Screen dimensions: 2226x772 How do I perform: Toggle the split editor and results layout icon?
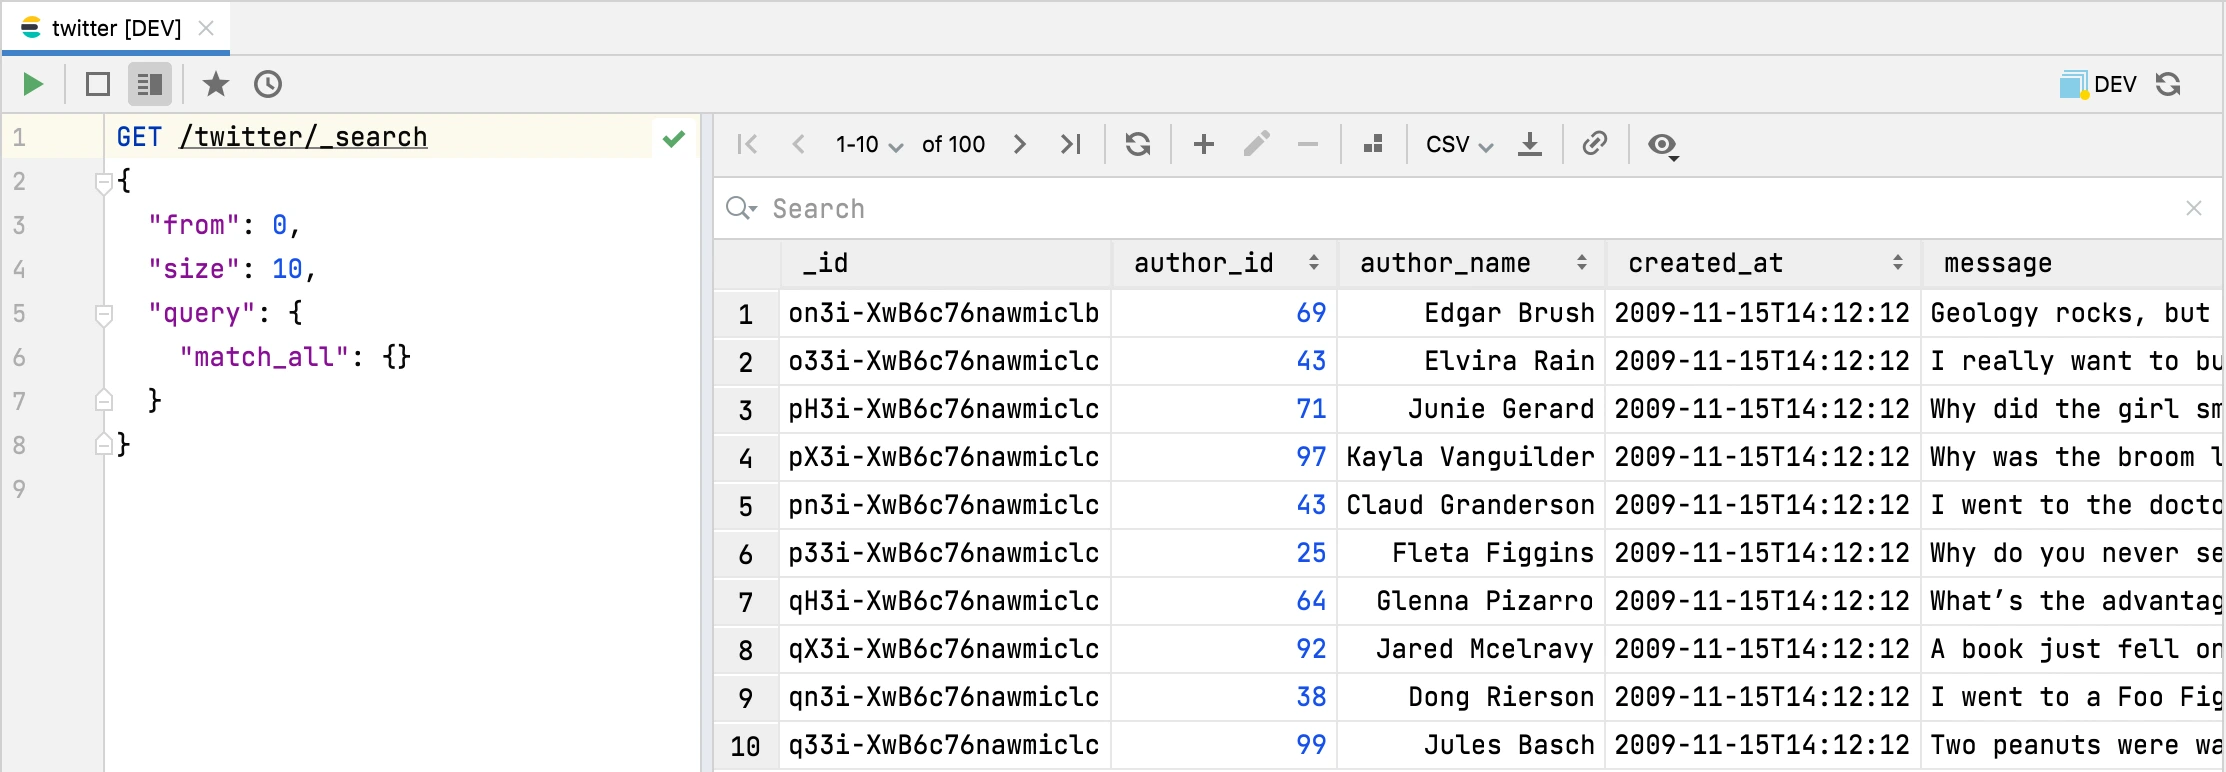coord(150,84)
